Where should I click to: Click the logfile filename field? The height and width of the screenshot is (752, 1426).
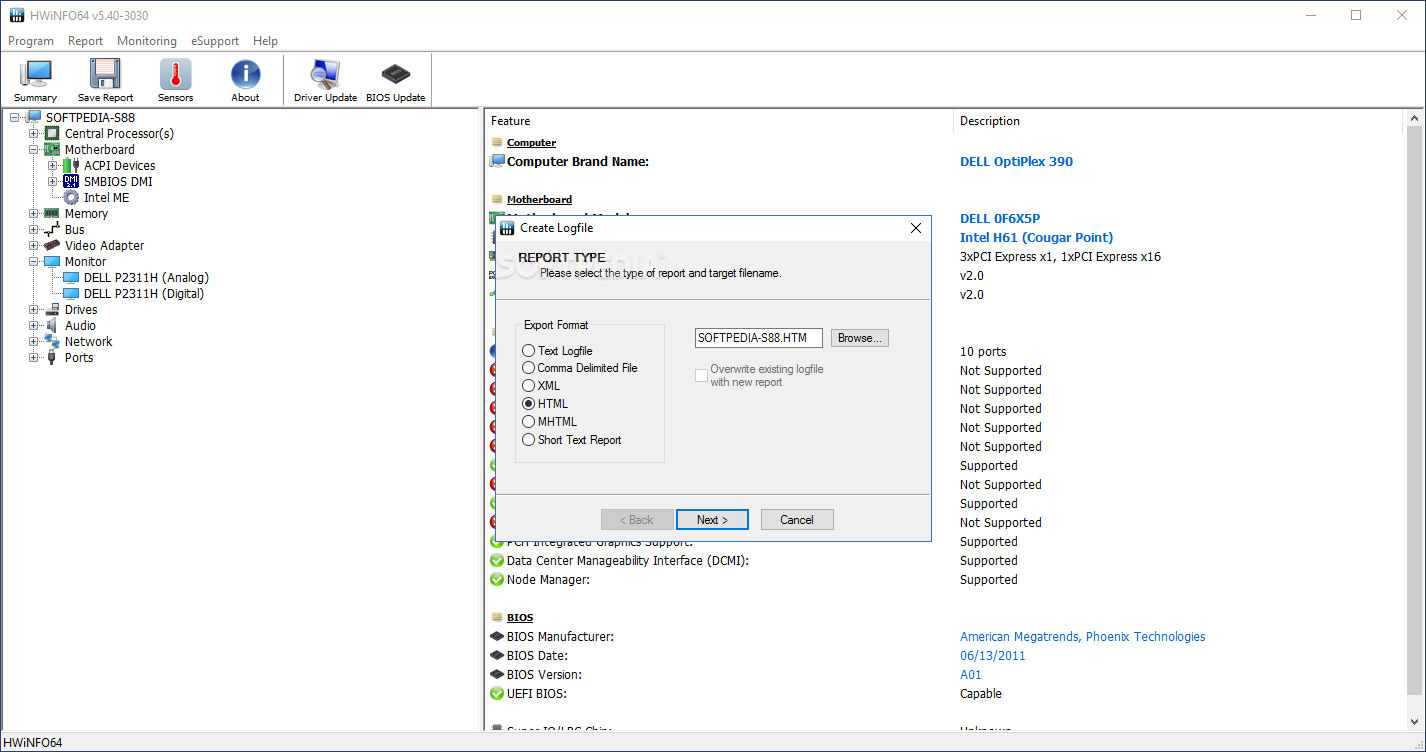tap(758, 338)
